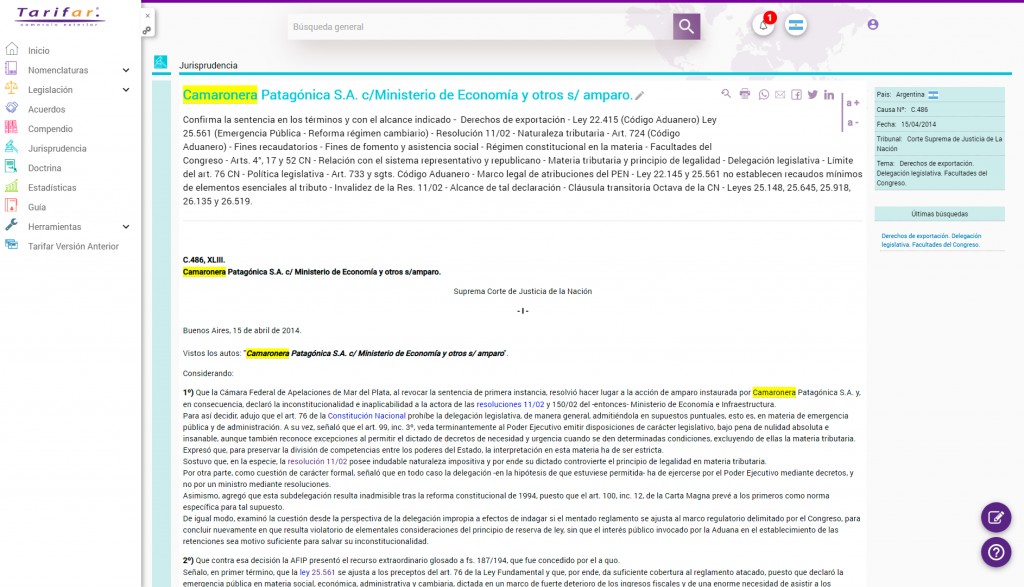Share the ruling by email icon
The width and height of the screenshot is (1024, 587).
pyautogui.click(x=780, y=95)
